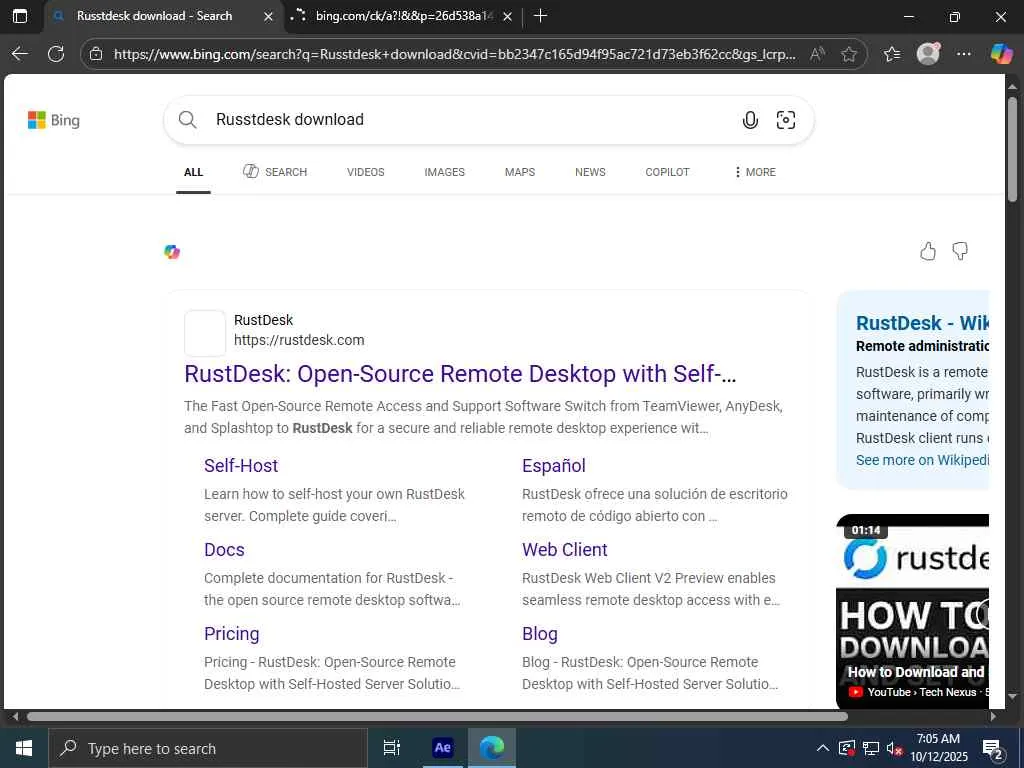This screenshot has height=768, width=1024.
Task: Select the NEWS tab
Action: click(590, 172)
